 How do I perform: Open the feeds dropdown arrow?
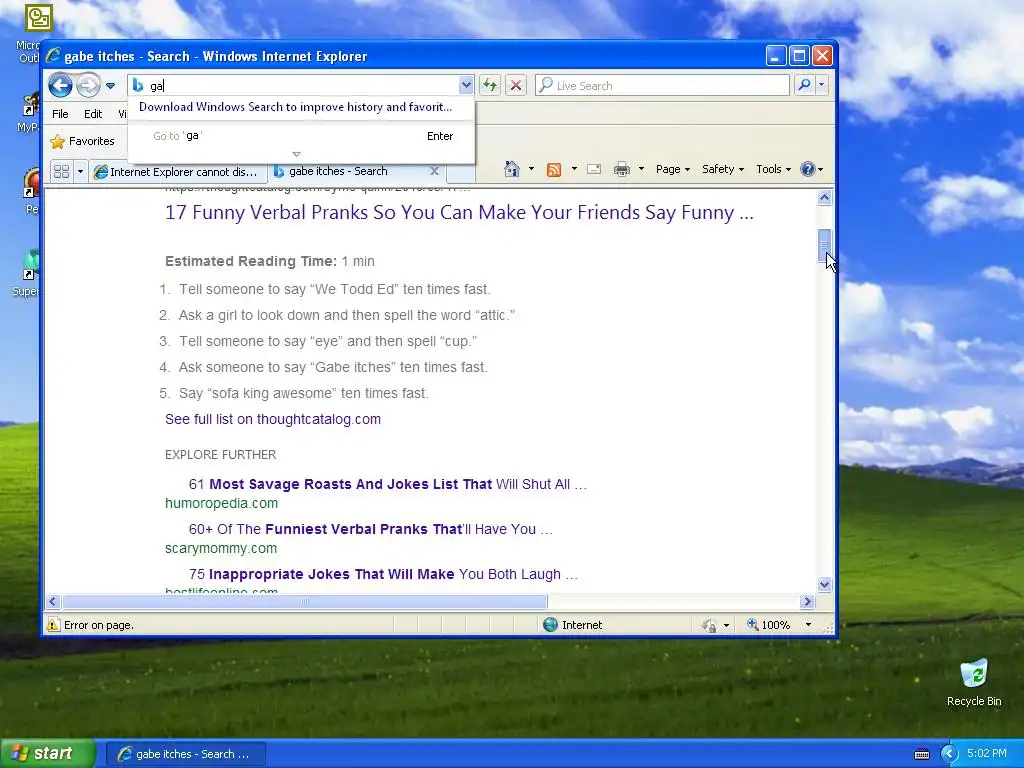click(574, 169)
